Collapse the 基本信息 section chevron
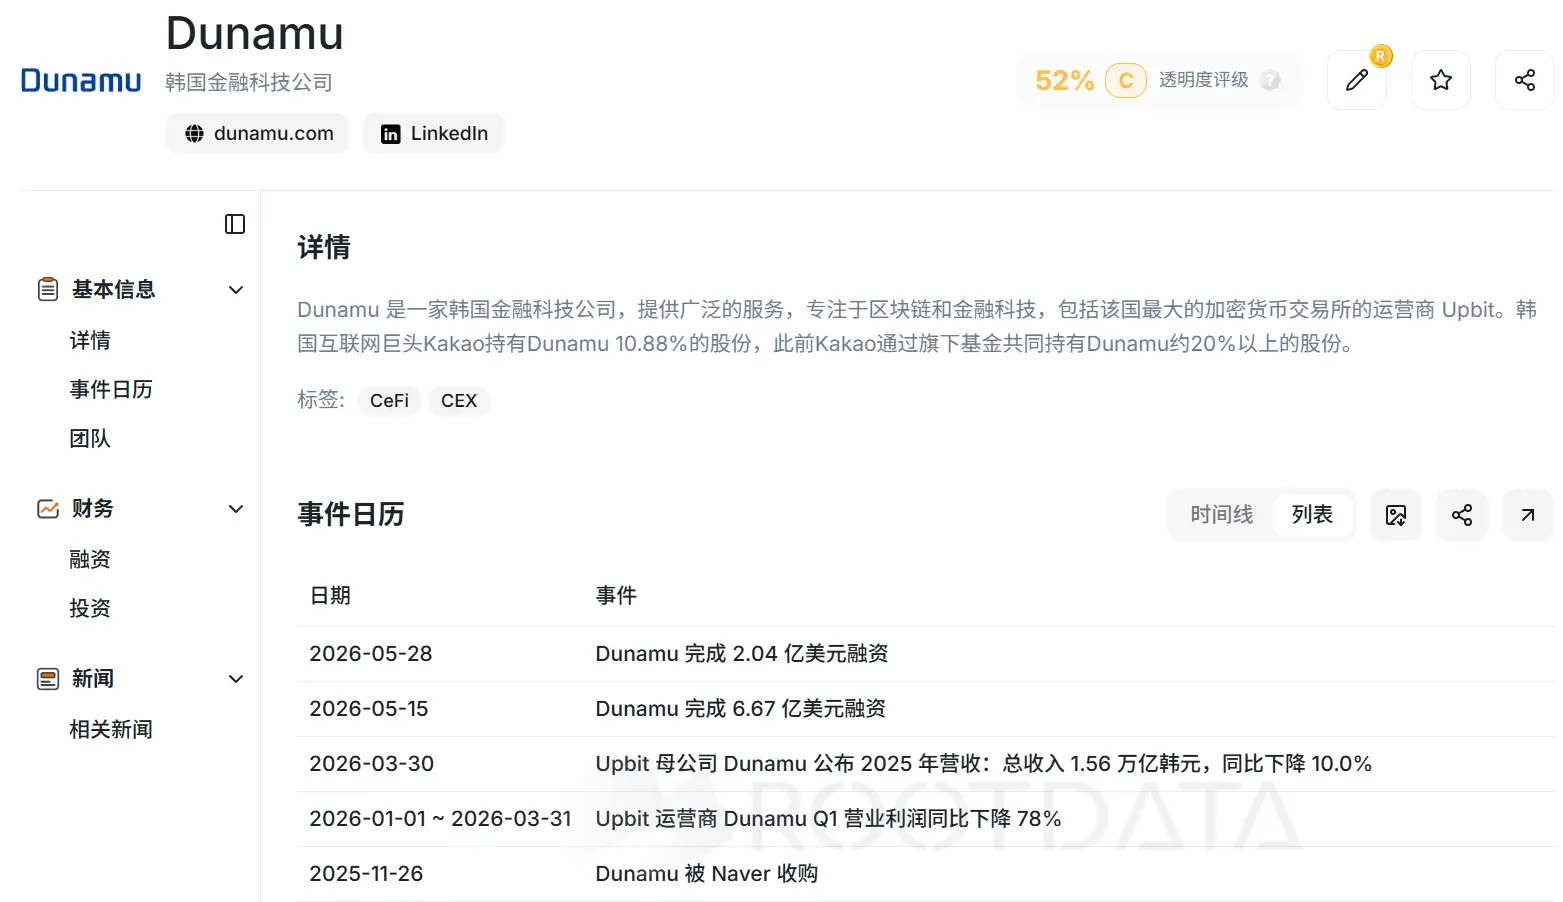Viewport: 1563px width, 902px height. tap(236, 290)
